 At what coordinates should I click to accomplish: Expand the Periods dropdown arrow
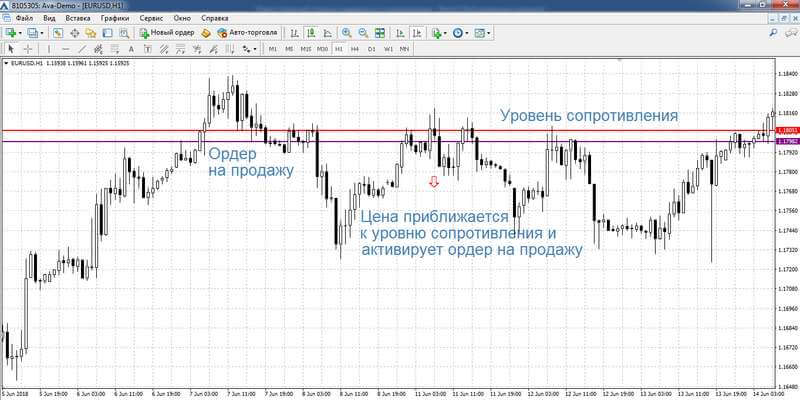point(466,34)
